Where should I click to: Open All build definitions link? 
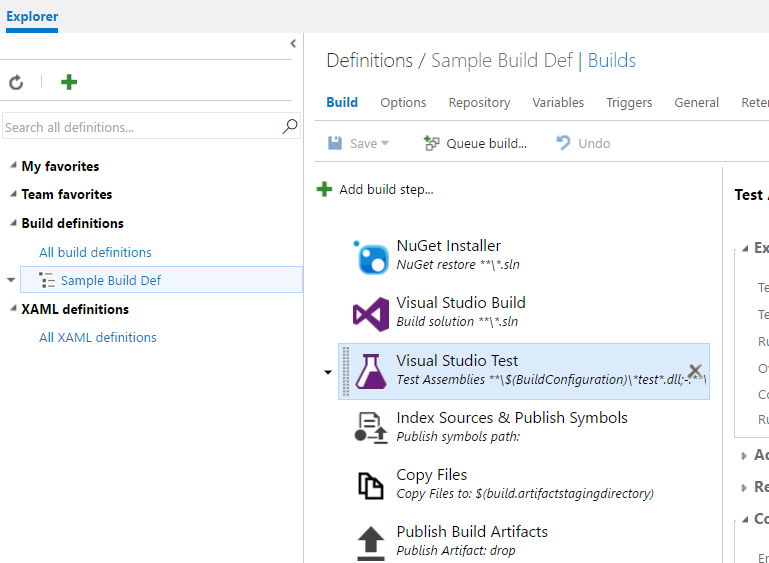click(x=95, y=252)
